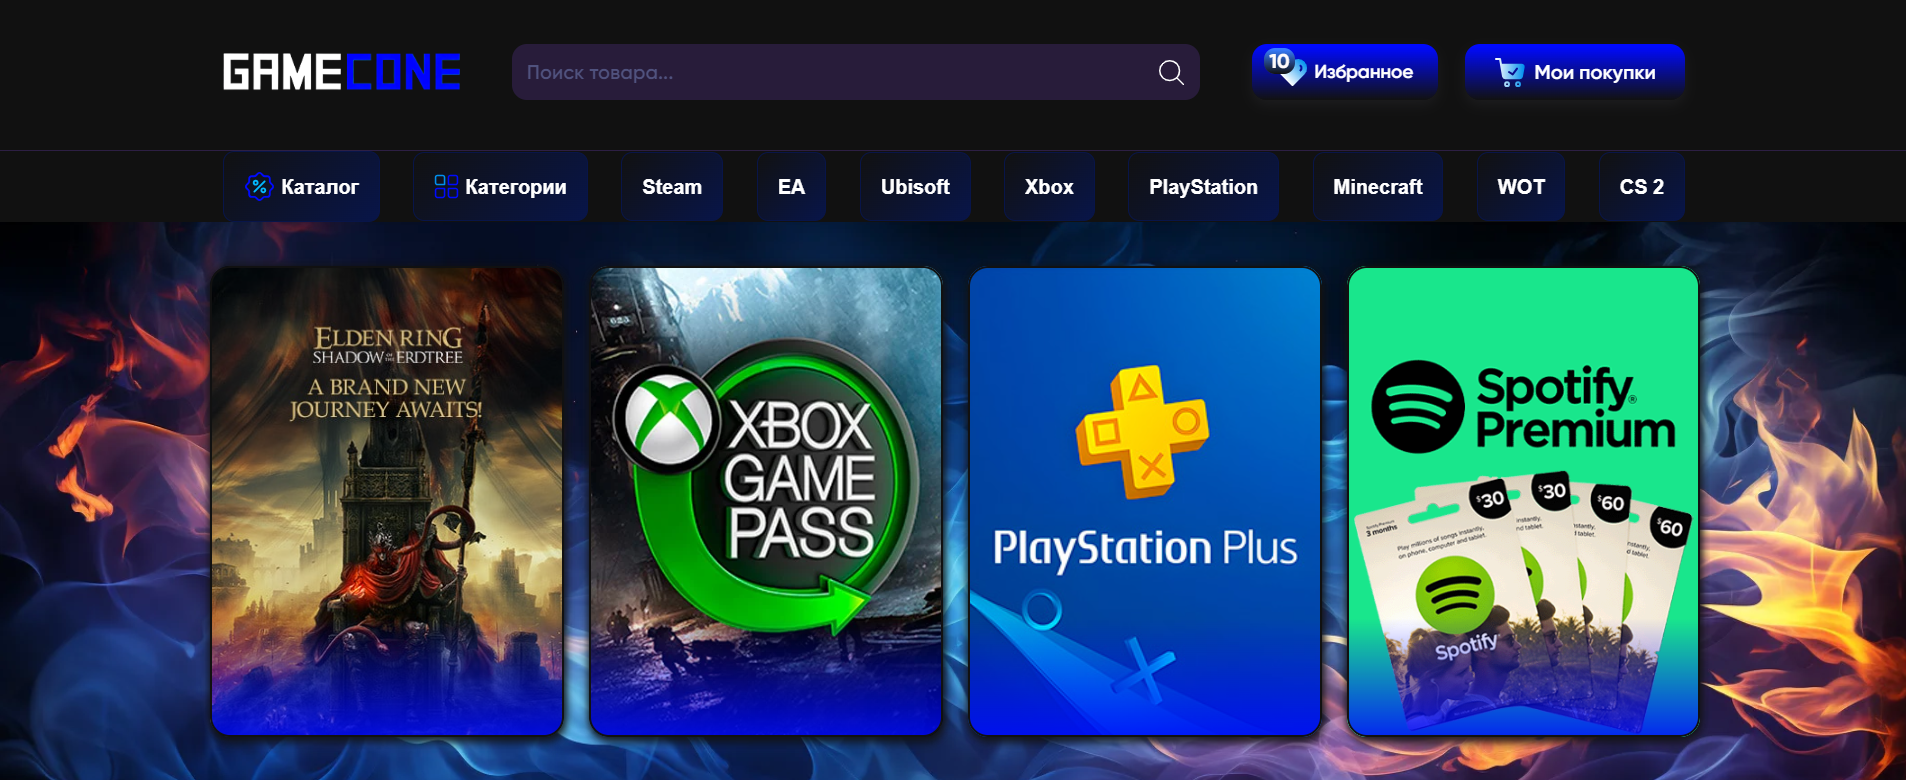Expand the Категории menu

point(515,187)
